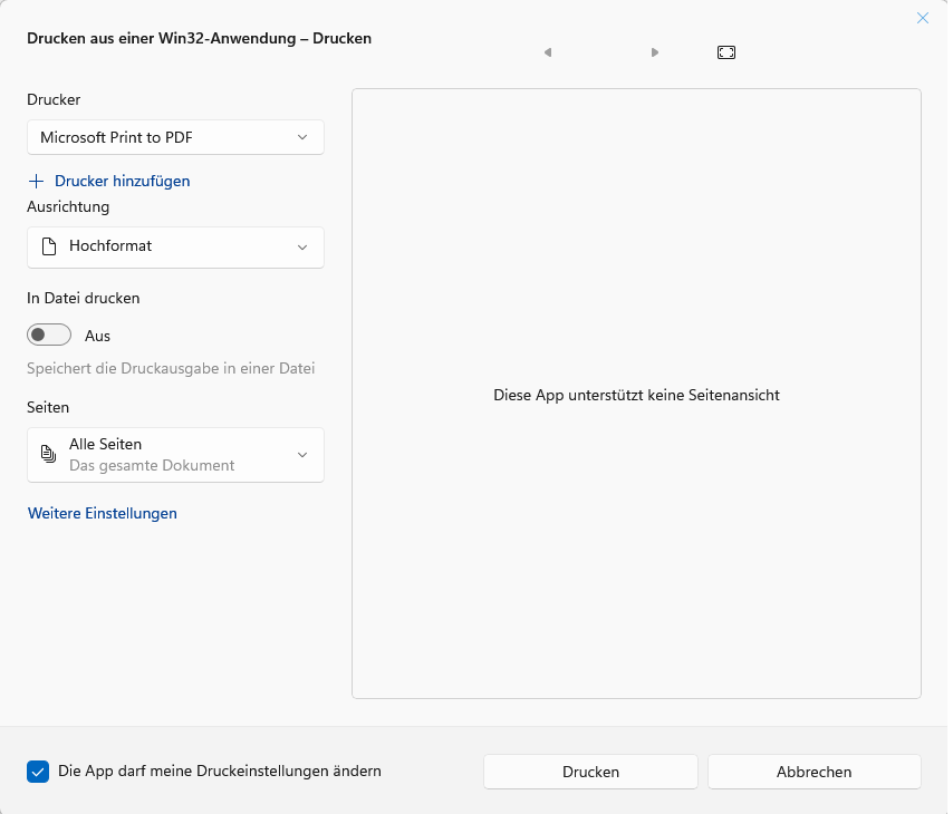Click the 'Seiten' section label
The image size is (948, 814).
[x=48, y=408]
